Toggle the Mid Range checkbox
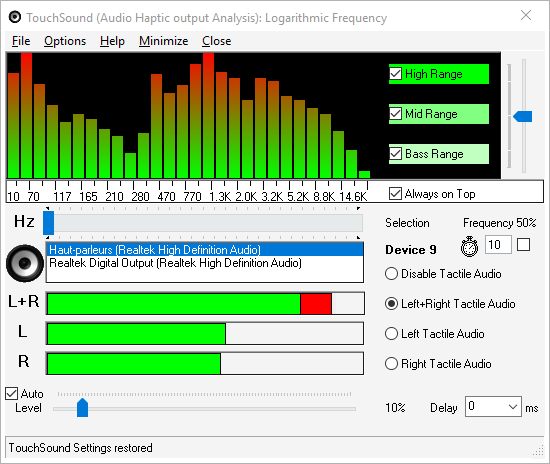This screenshot has width=550, height=464. [396, 114]
